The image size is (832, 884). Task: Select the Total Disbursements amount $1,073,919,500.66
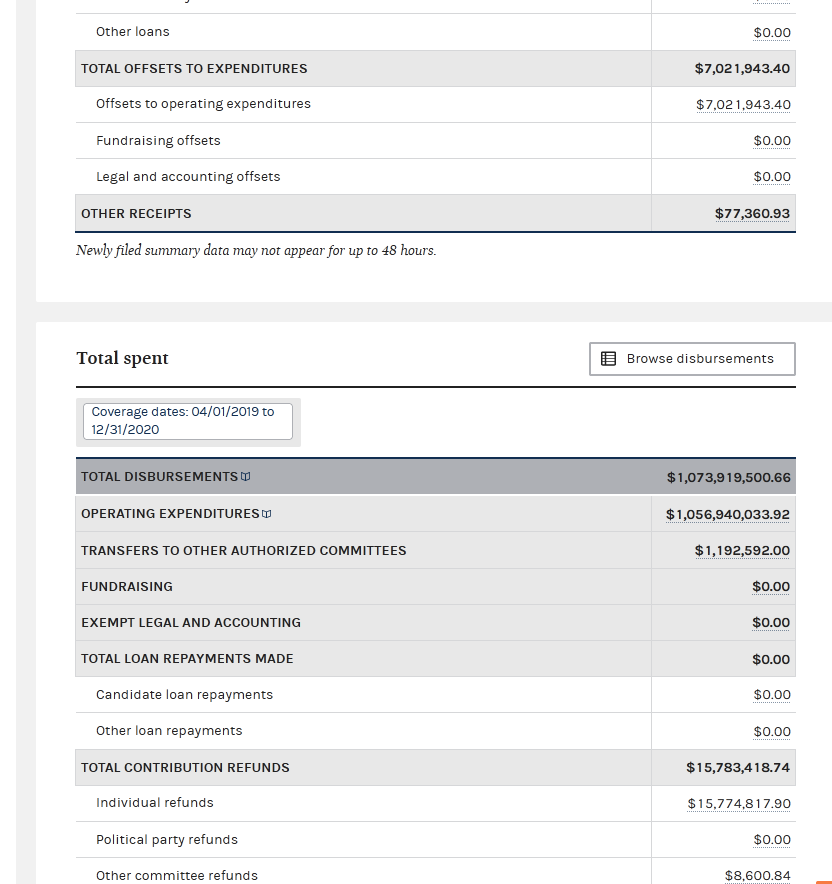728,478
